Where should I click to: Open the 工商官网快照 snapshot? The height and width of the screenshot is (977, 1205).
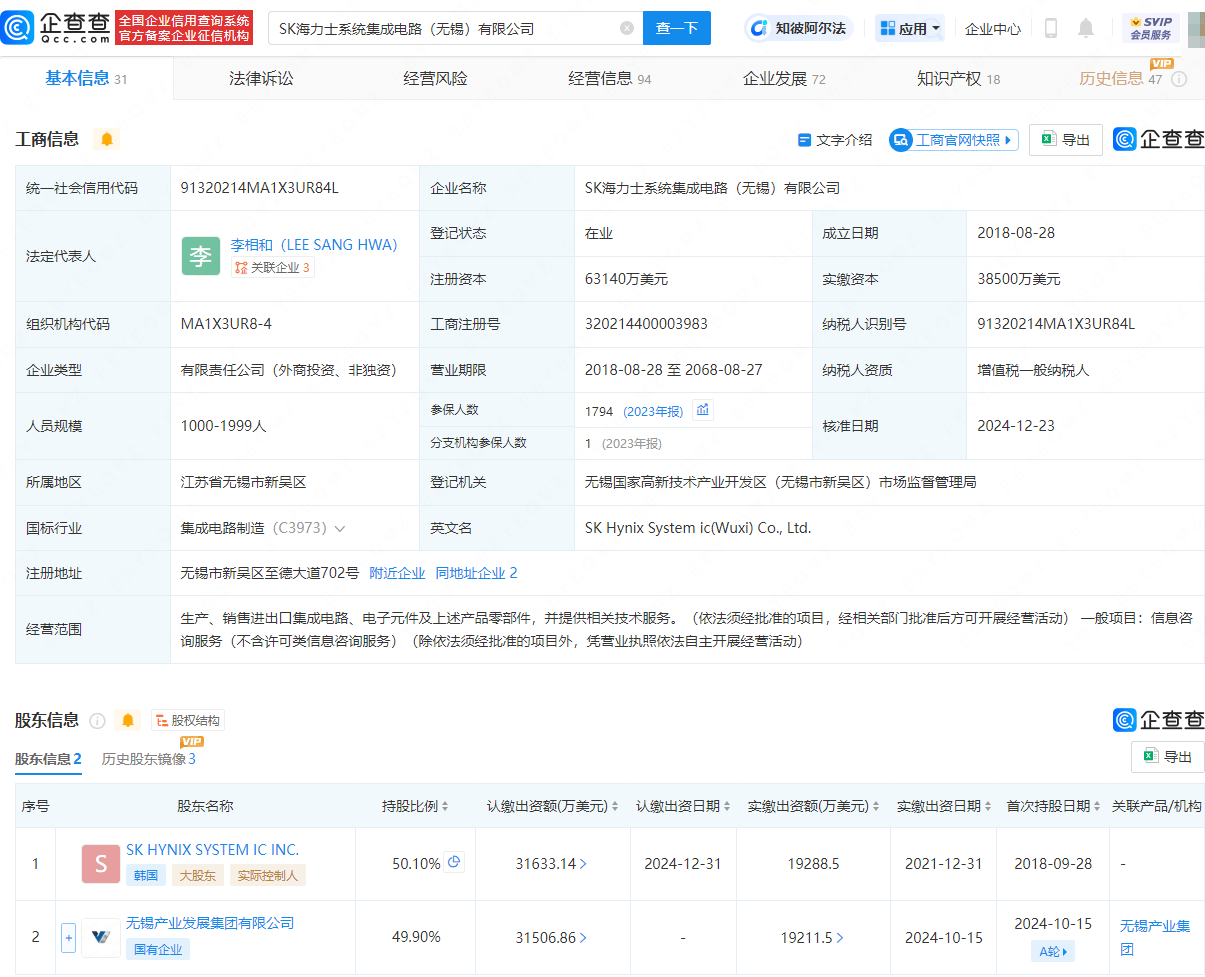coord(953,140)
